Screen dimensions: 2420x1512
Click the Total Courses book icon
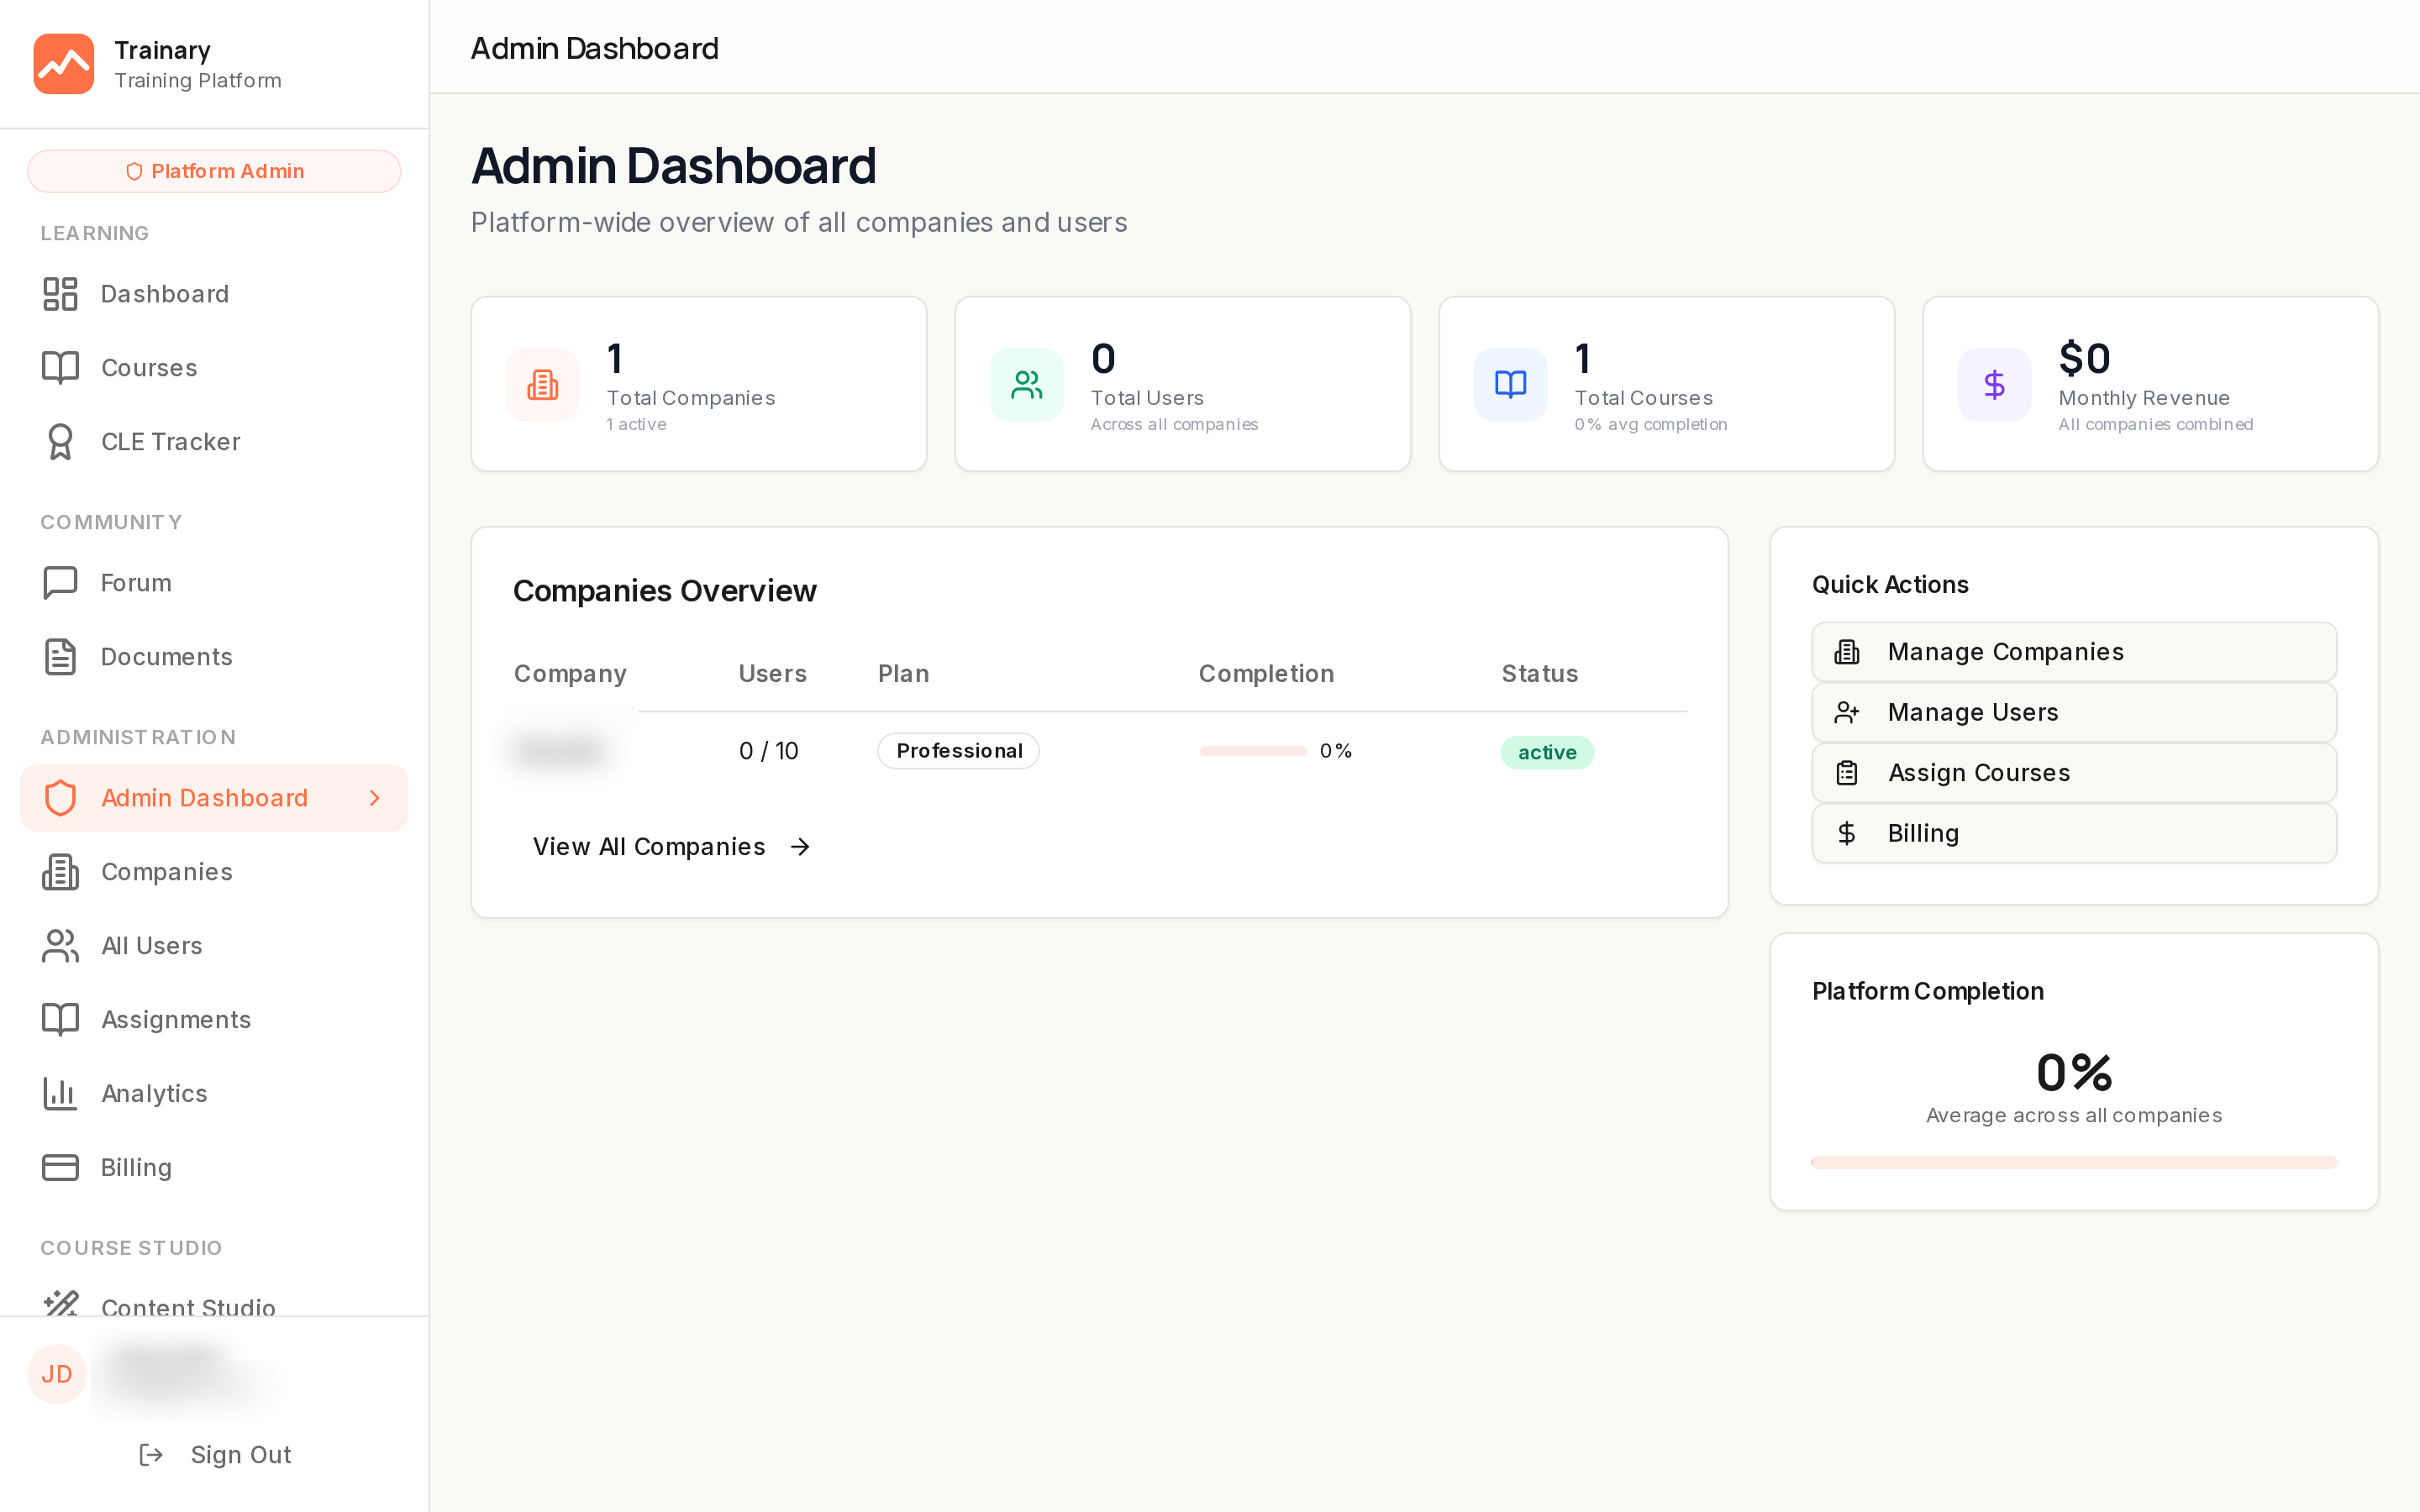[x=1511, y=385]
